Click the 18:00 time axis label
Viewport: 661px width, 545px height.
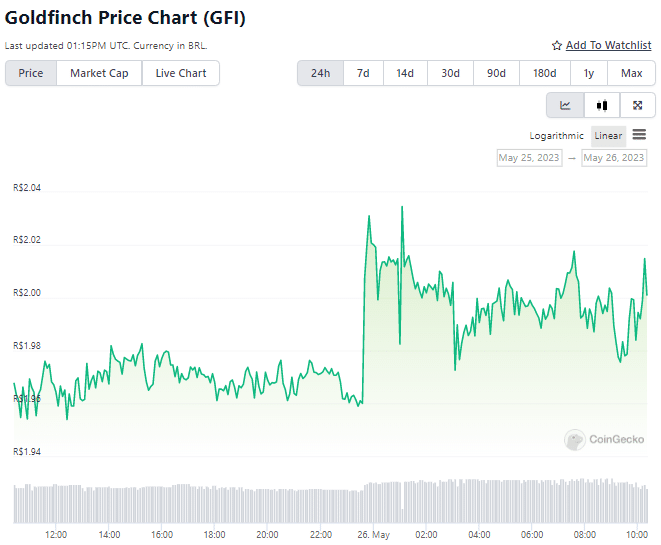215,535
